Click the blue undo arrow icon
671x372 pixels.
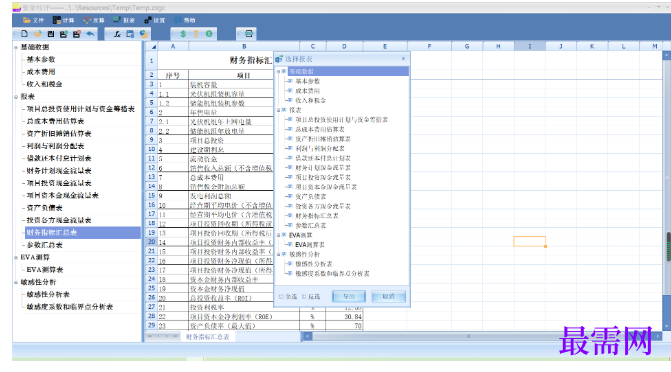pyautogui.click(x=90, y=34)
